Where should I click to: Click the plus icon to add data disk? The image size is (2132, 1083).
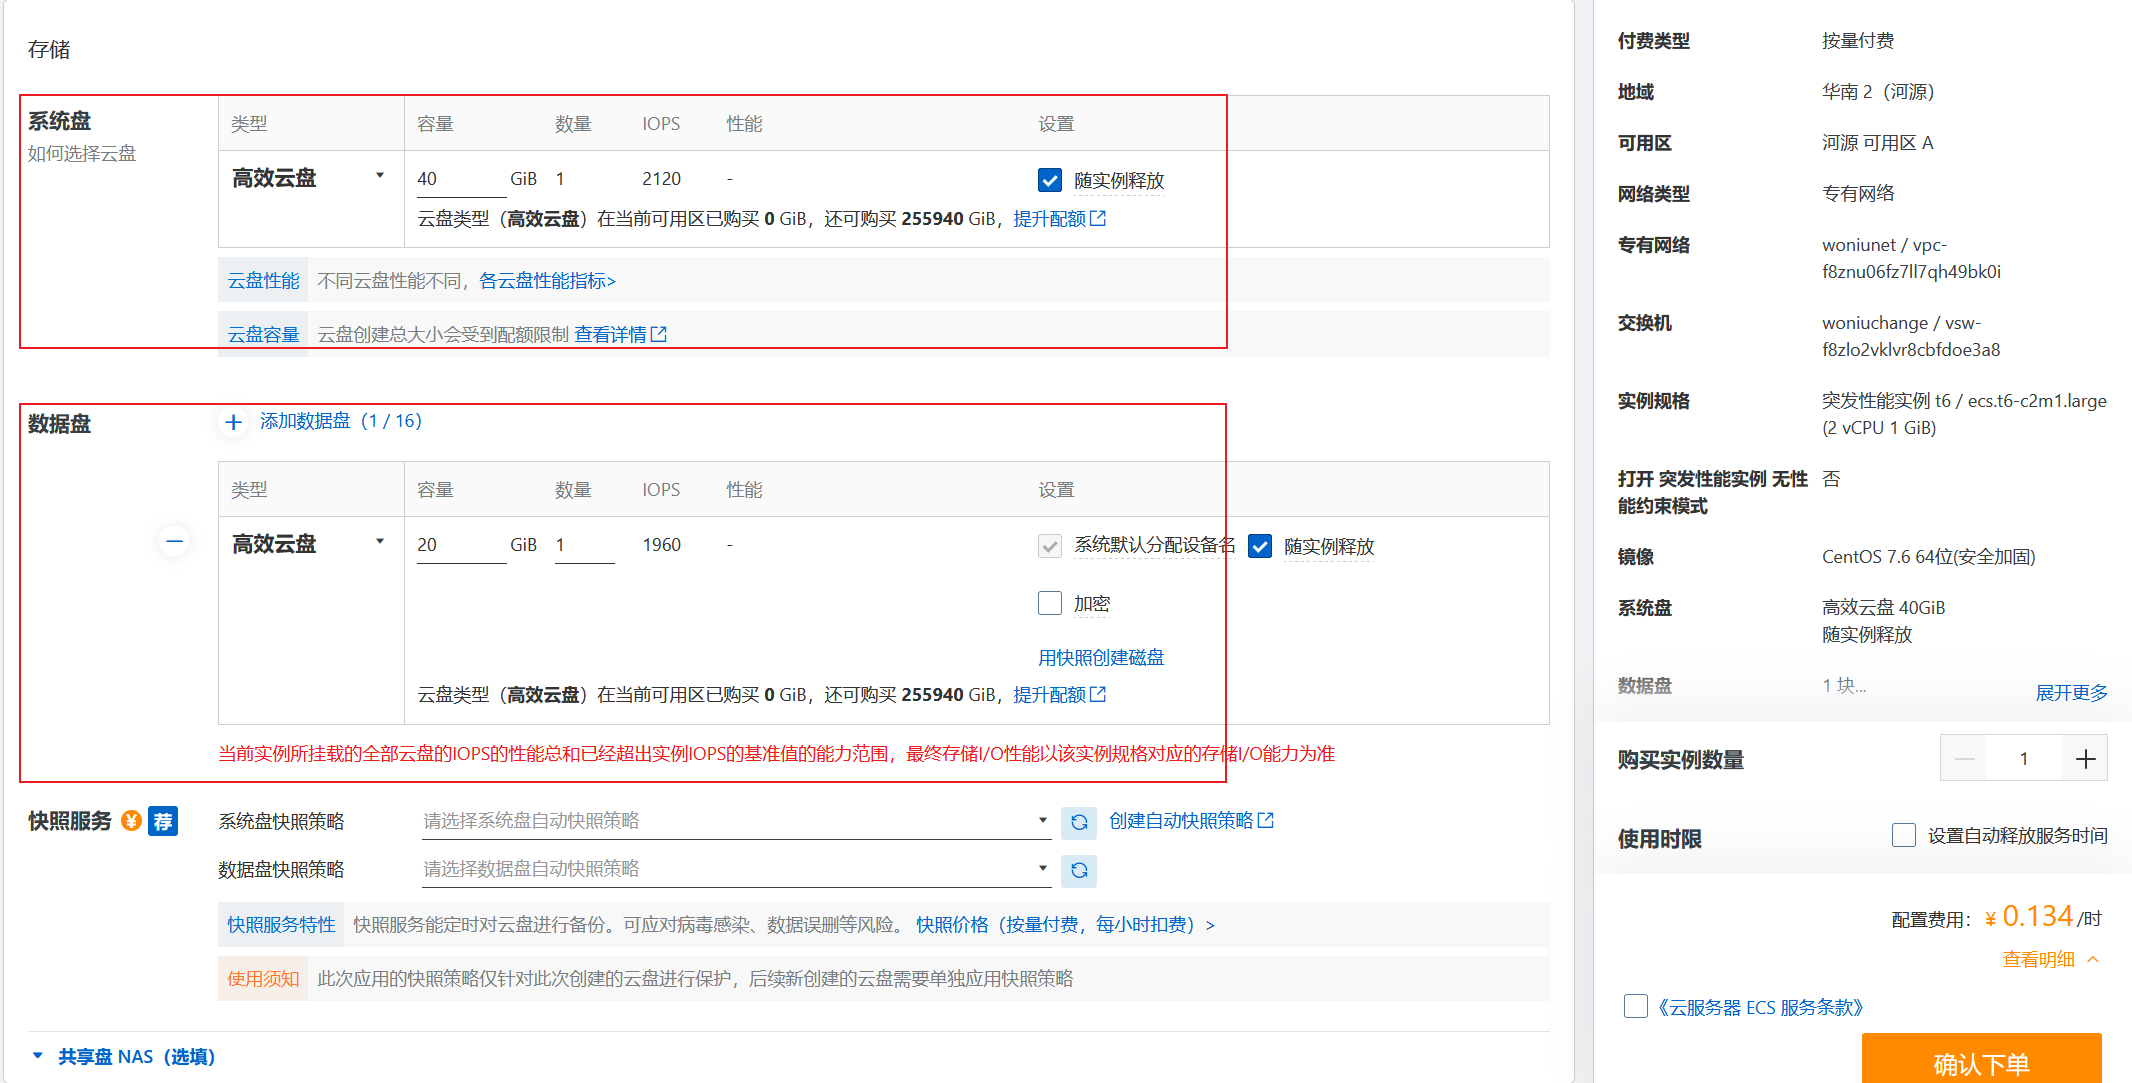click(233, 422)
